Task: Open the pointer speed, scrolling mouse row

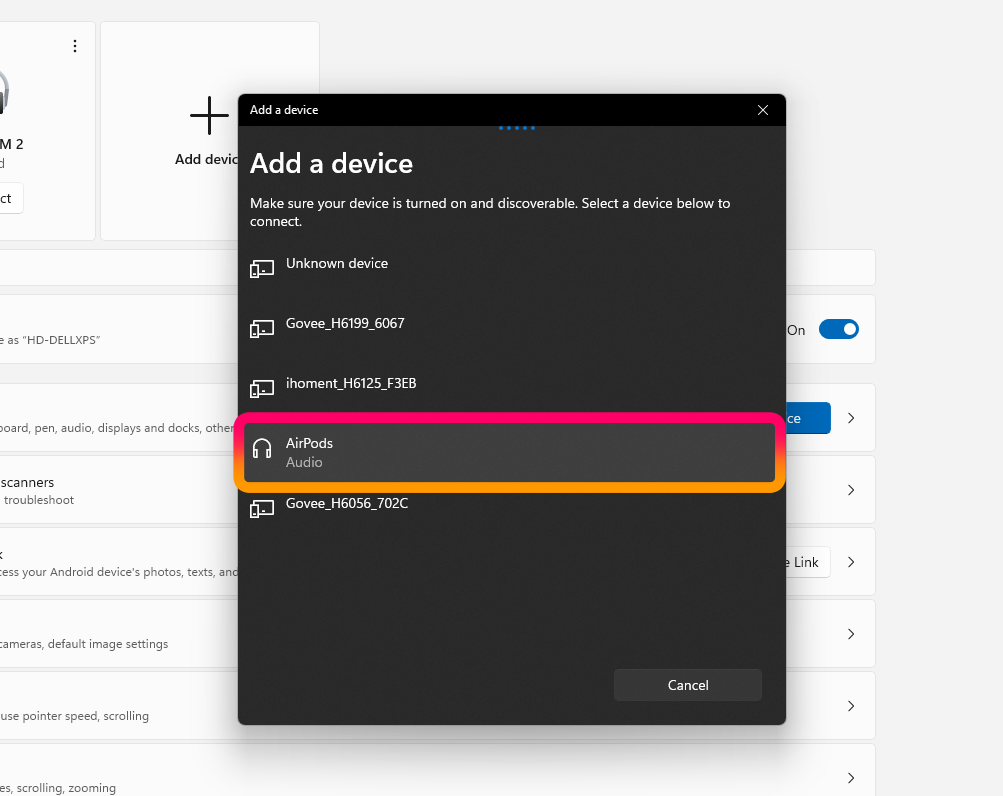Action: [438, 706]
